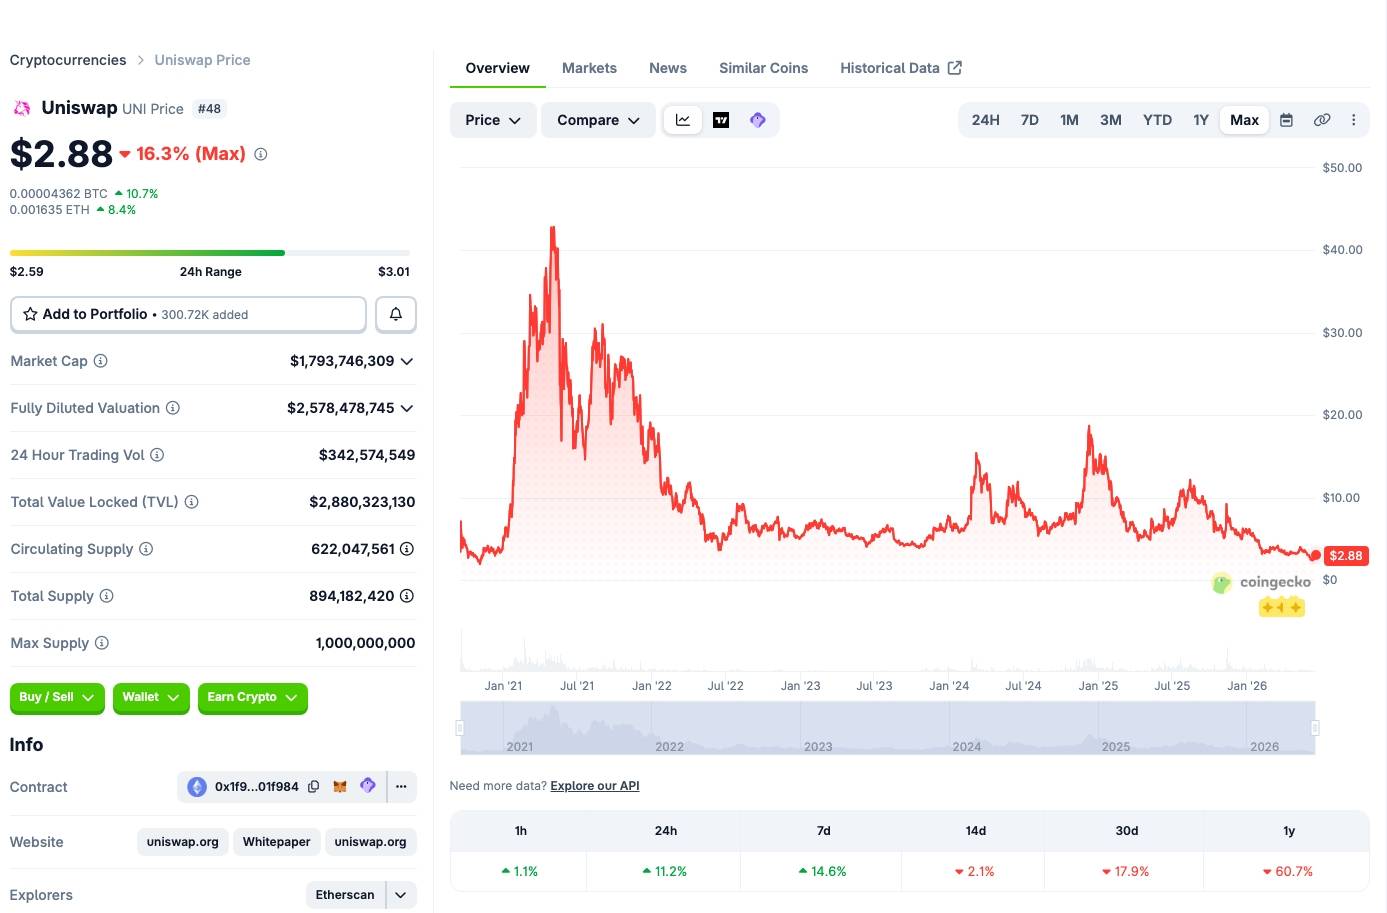Open the News tab
Image resolution: width=1387 pixels, height=913 pixels.
pyautogui.click(x=668, y=68)
